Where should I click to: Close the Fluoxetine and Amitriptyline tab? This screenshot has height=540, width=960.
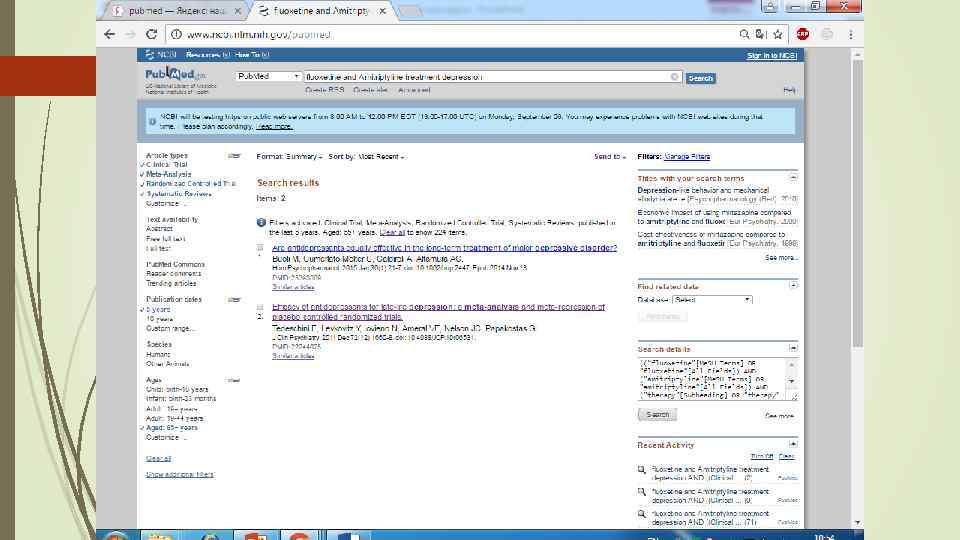coord(382,11)
